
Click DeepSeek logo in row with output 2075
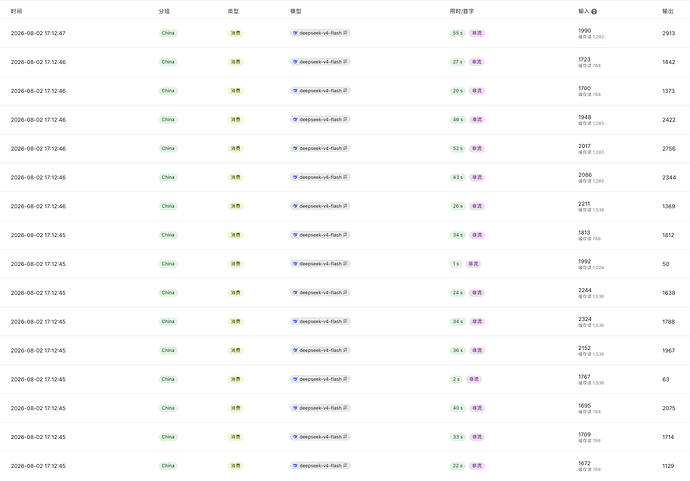pyautogui.click(x=295, y=408)
